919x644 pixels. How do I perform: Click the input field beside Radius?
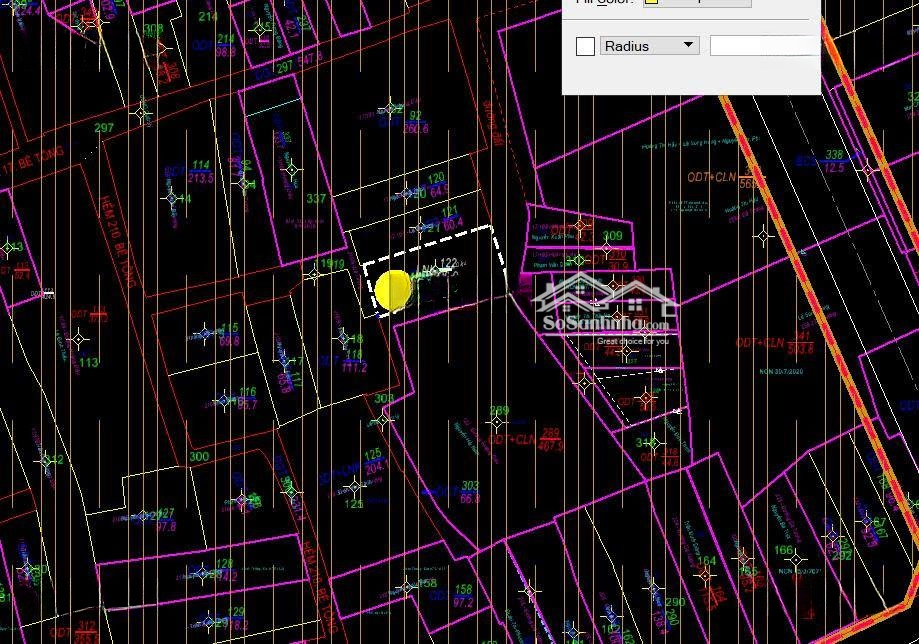[764, 46]
